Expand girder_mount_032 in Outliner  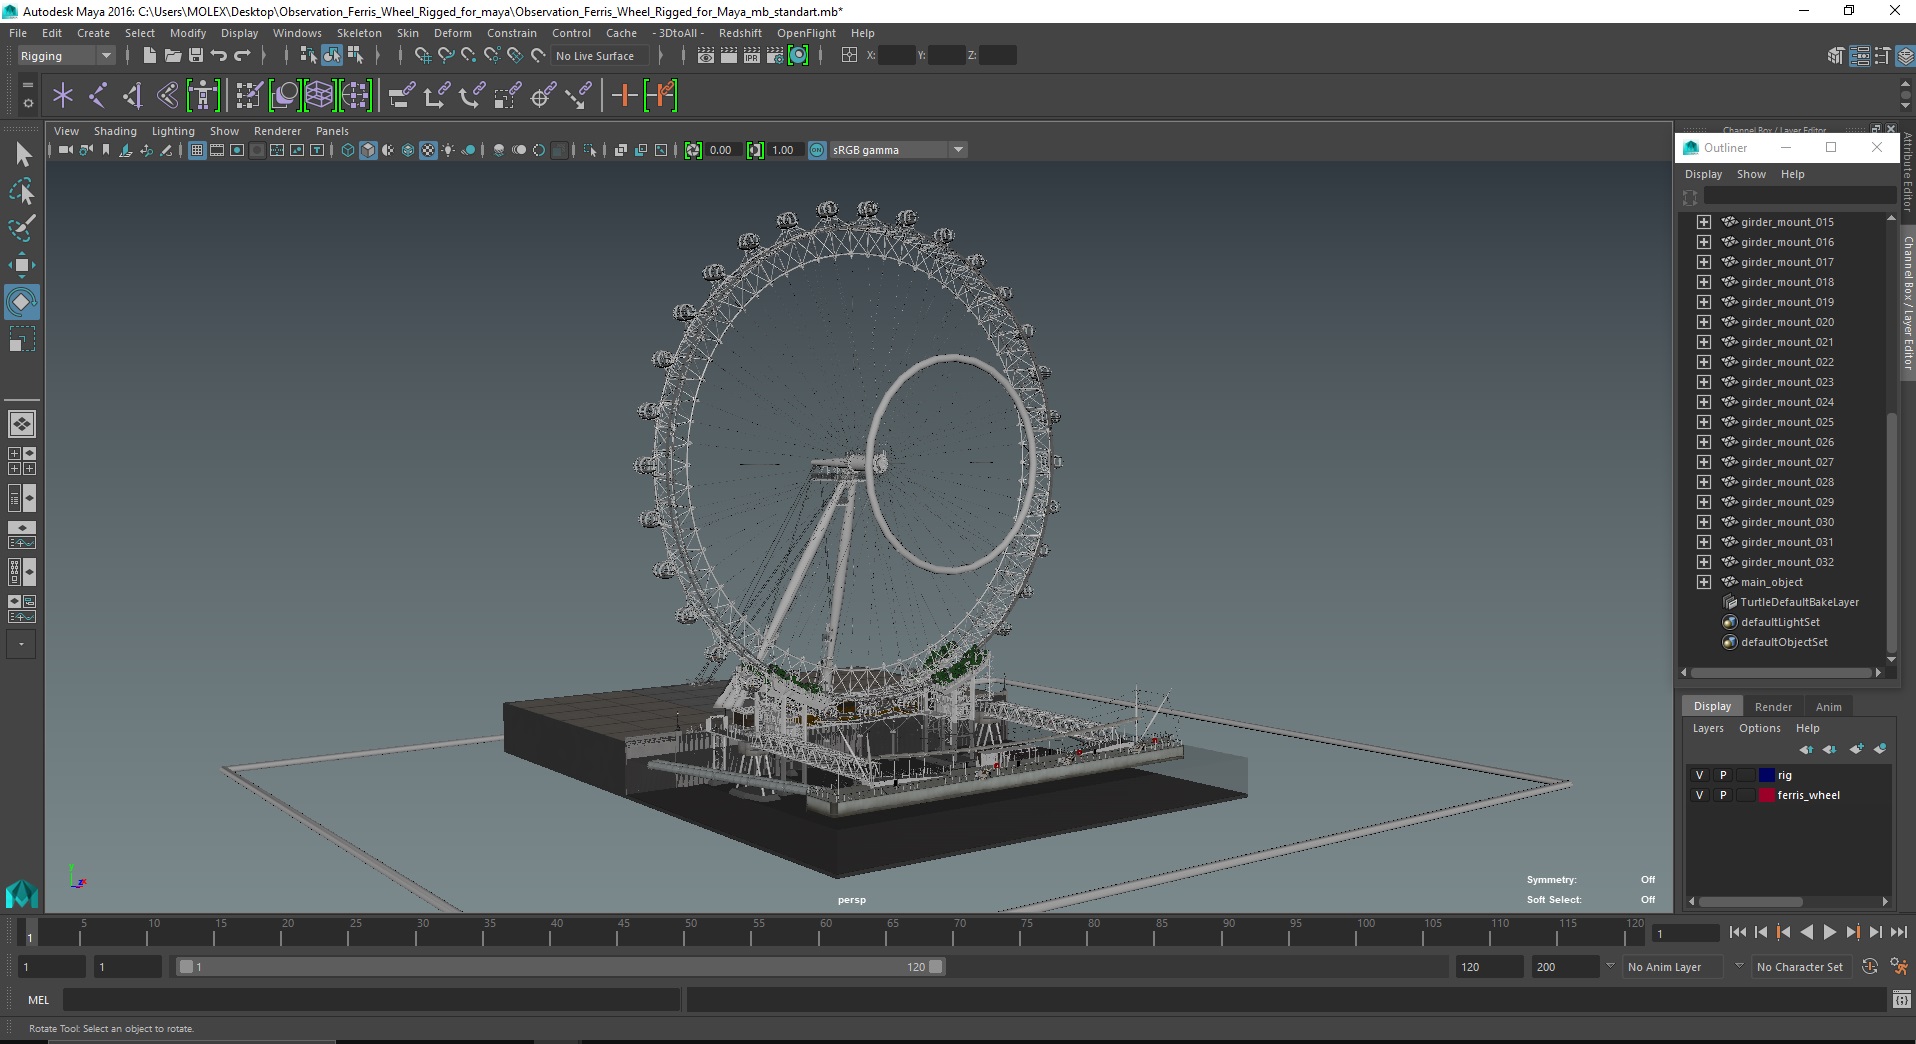coord(1704,562)
